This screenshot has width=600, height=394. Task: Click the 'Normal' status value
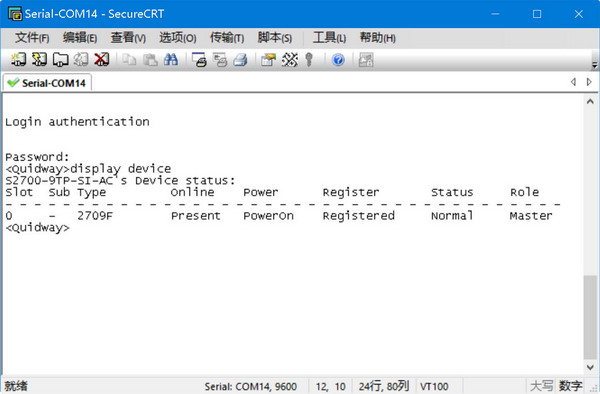click(x=452, y=216)
